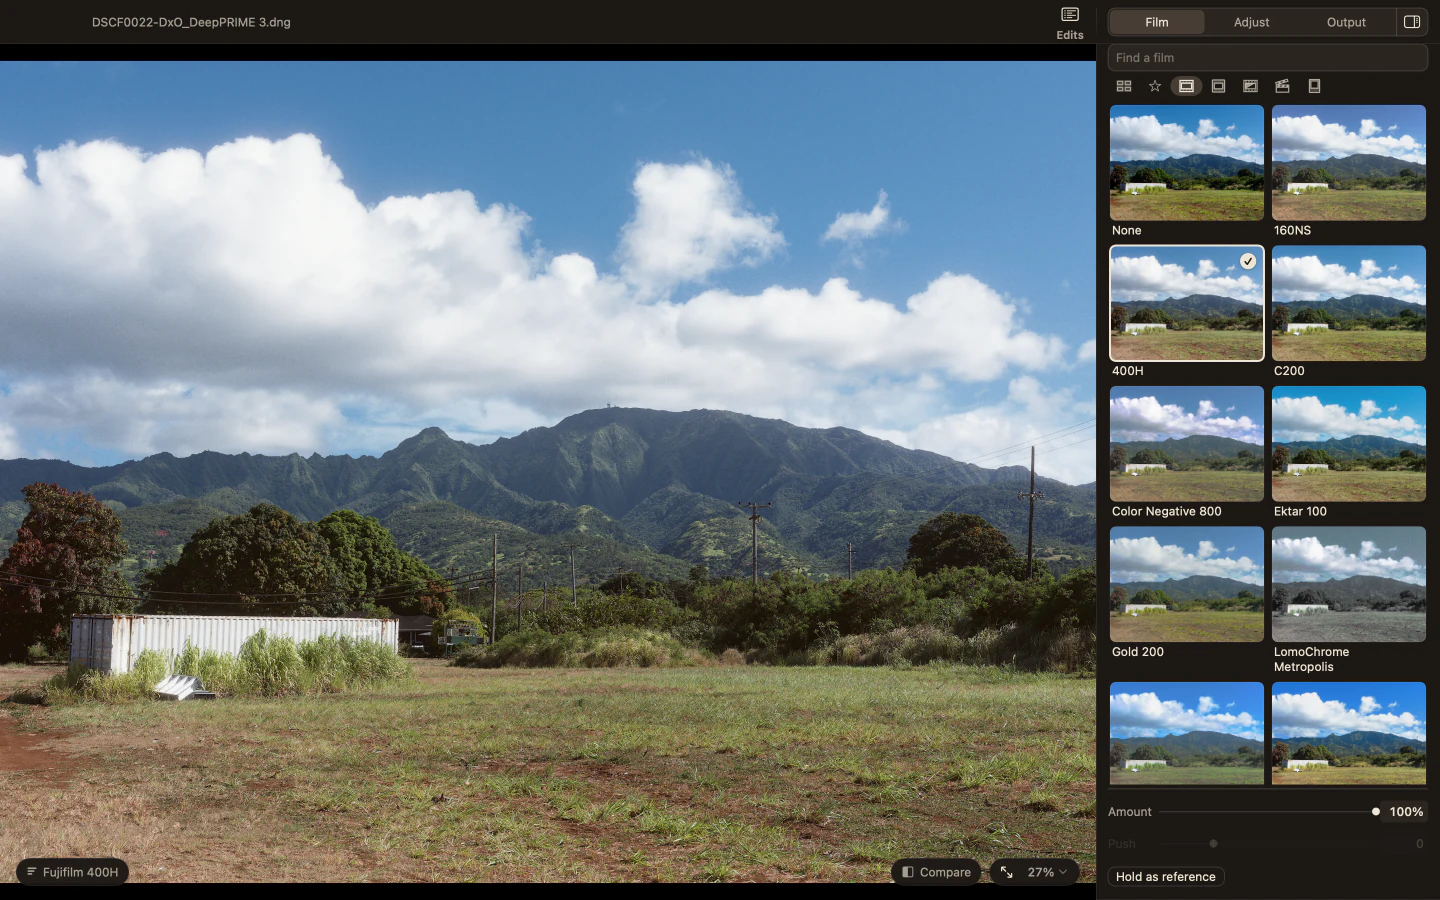Image resolution: width=1440 pixels, height=900 pixels.
Task: Select the None film preset
Action: click(1187, 163)
